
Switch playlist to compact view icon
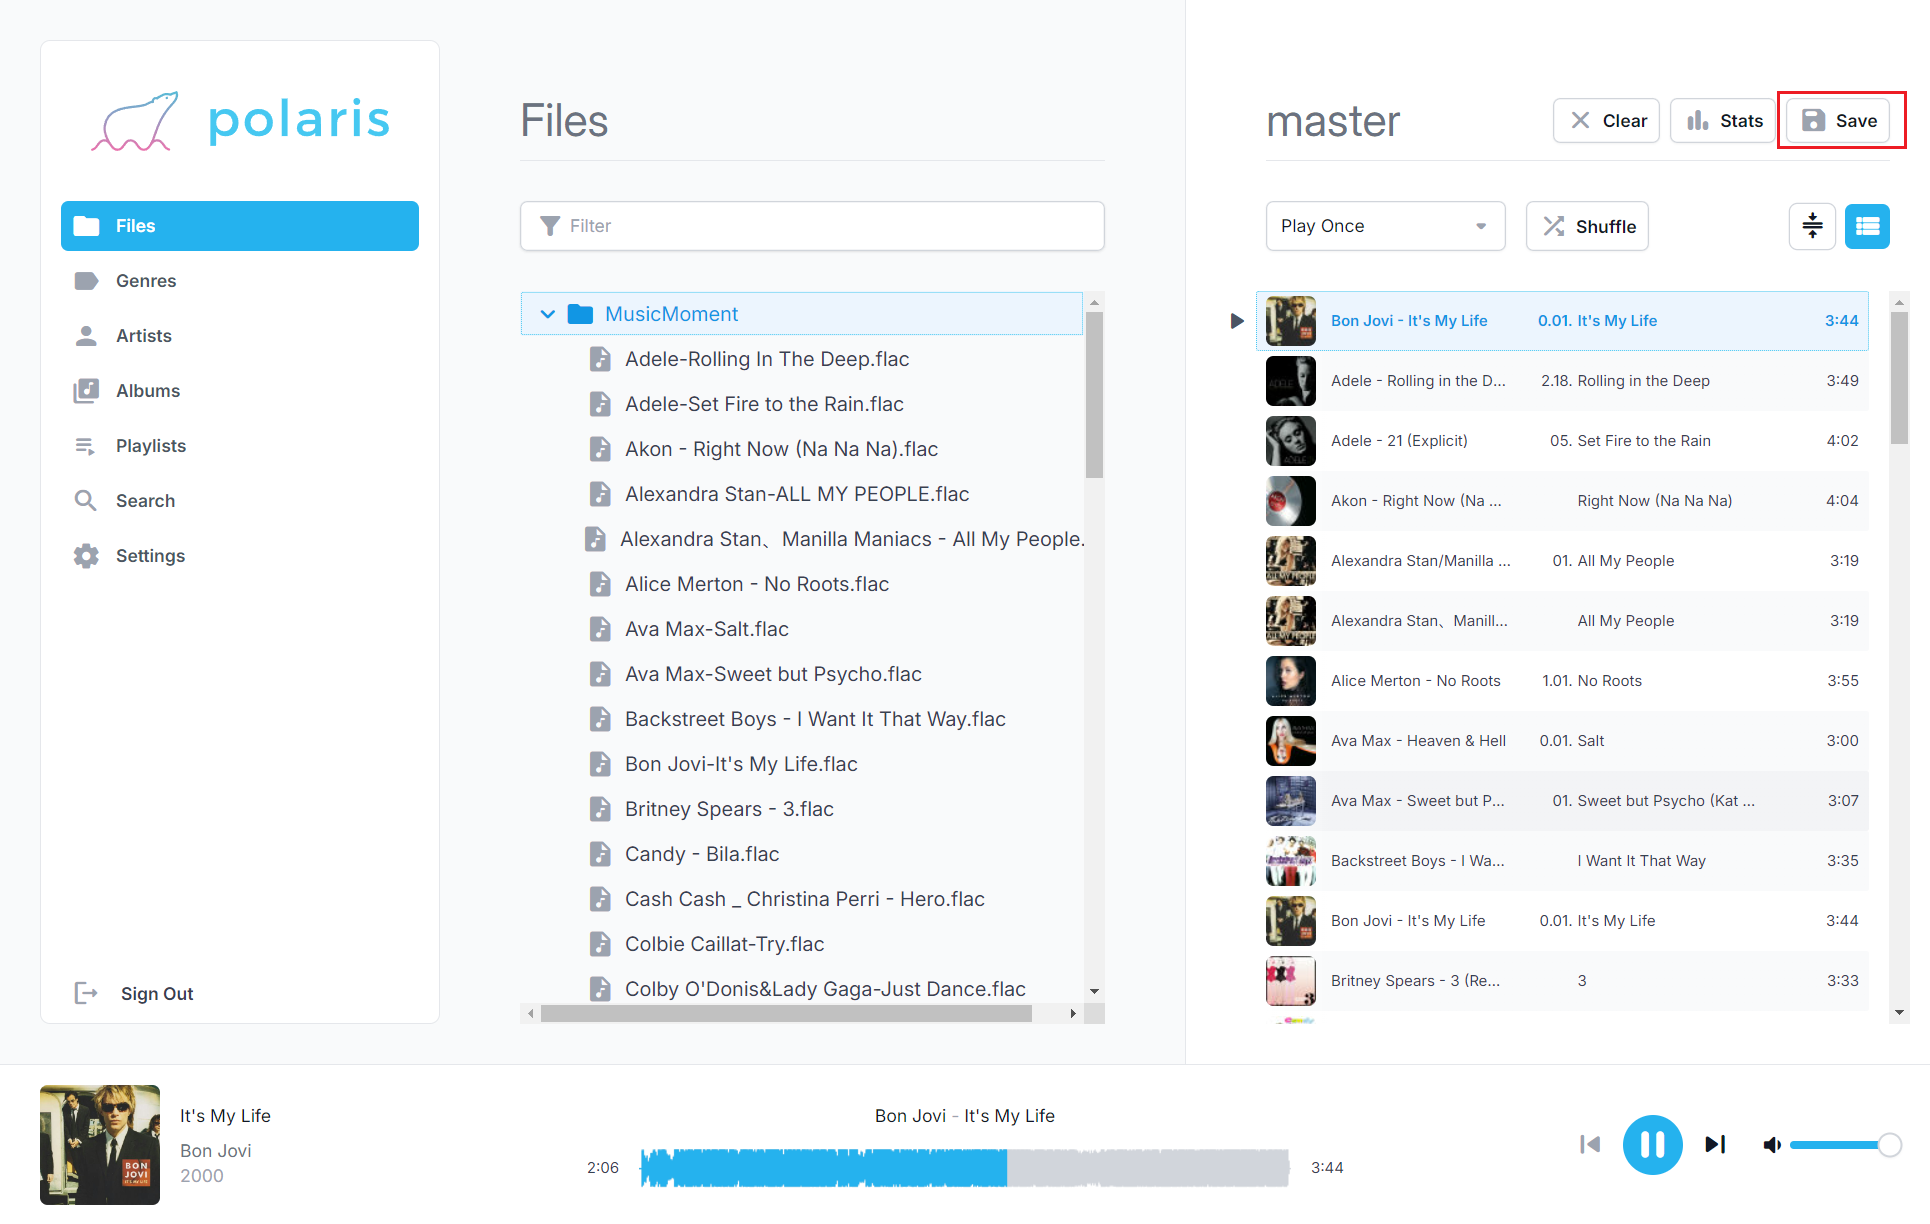point(1812,226)
